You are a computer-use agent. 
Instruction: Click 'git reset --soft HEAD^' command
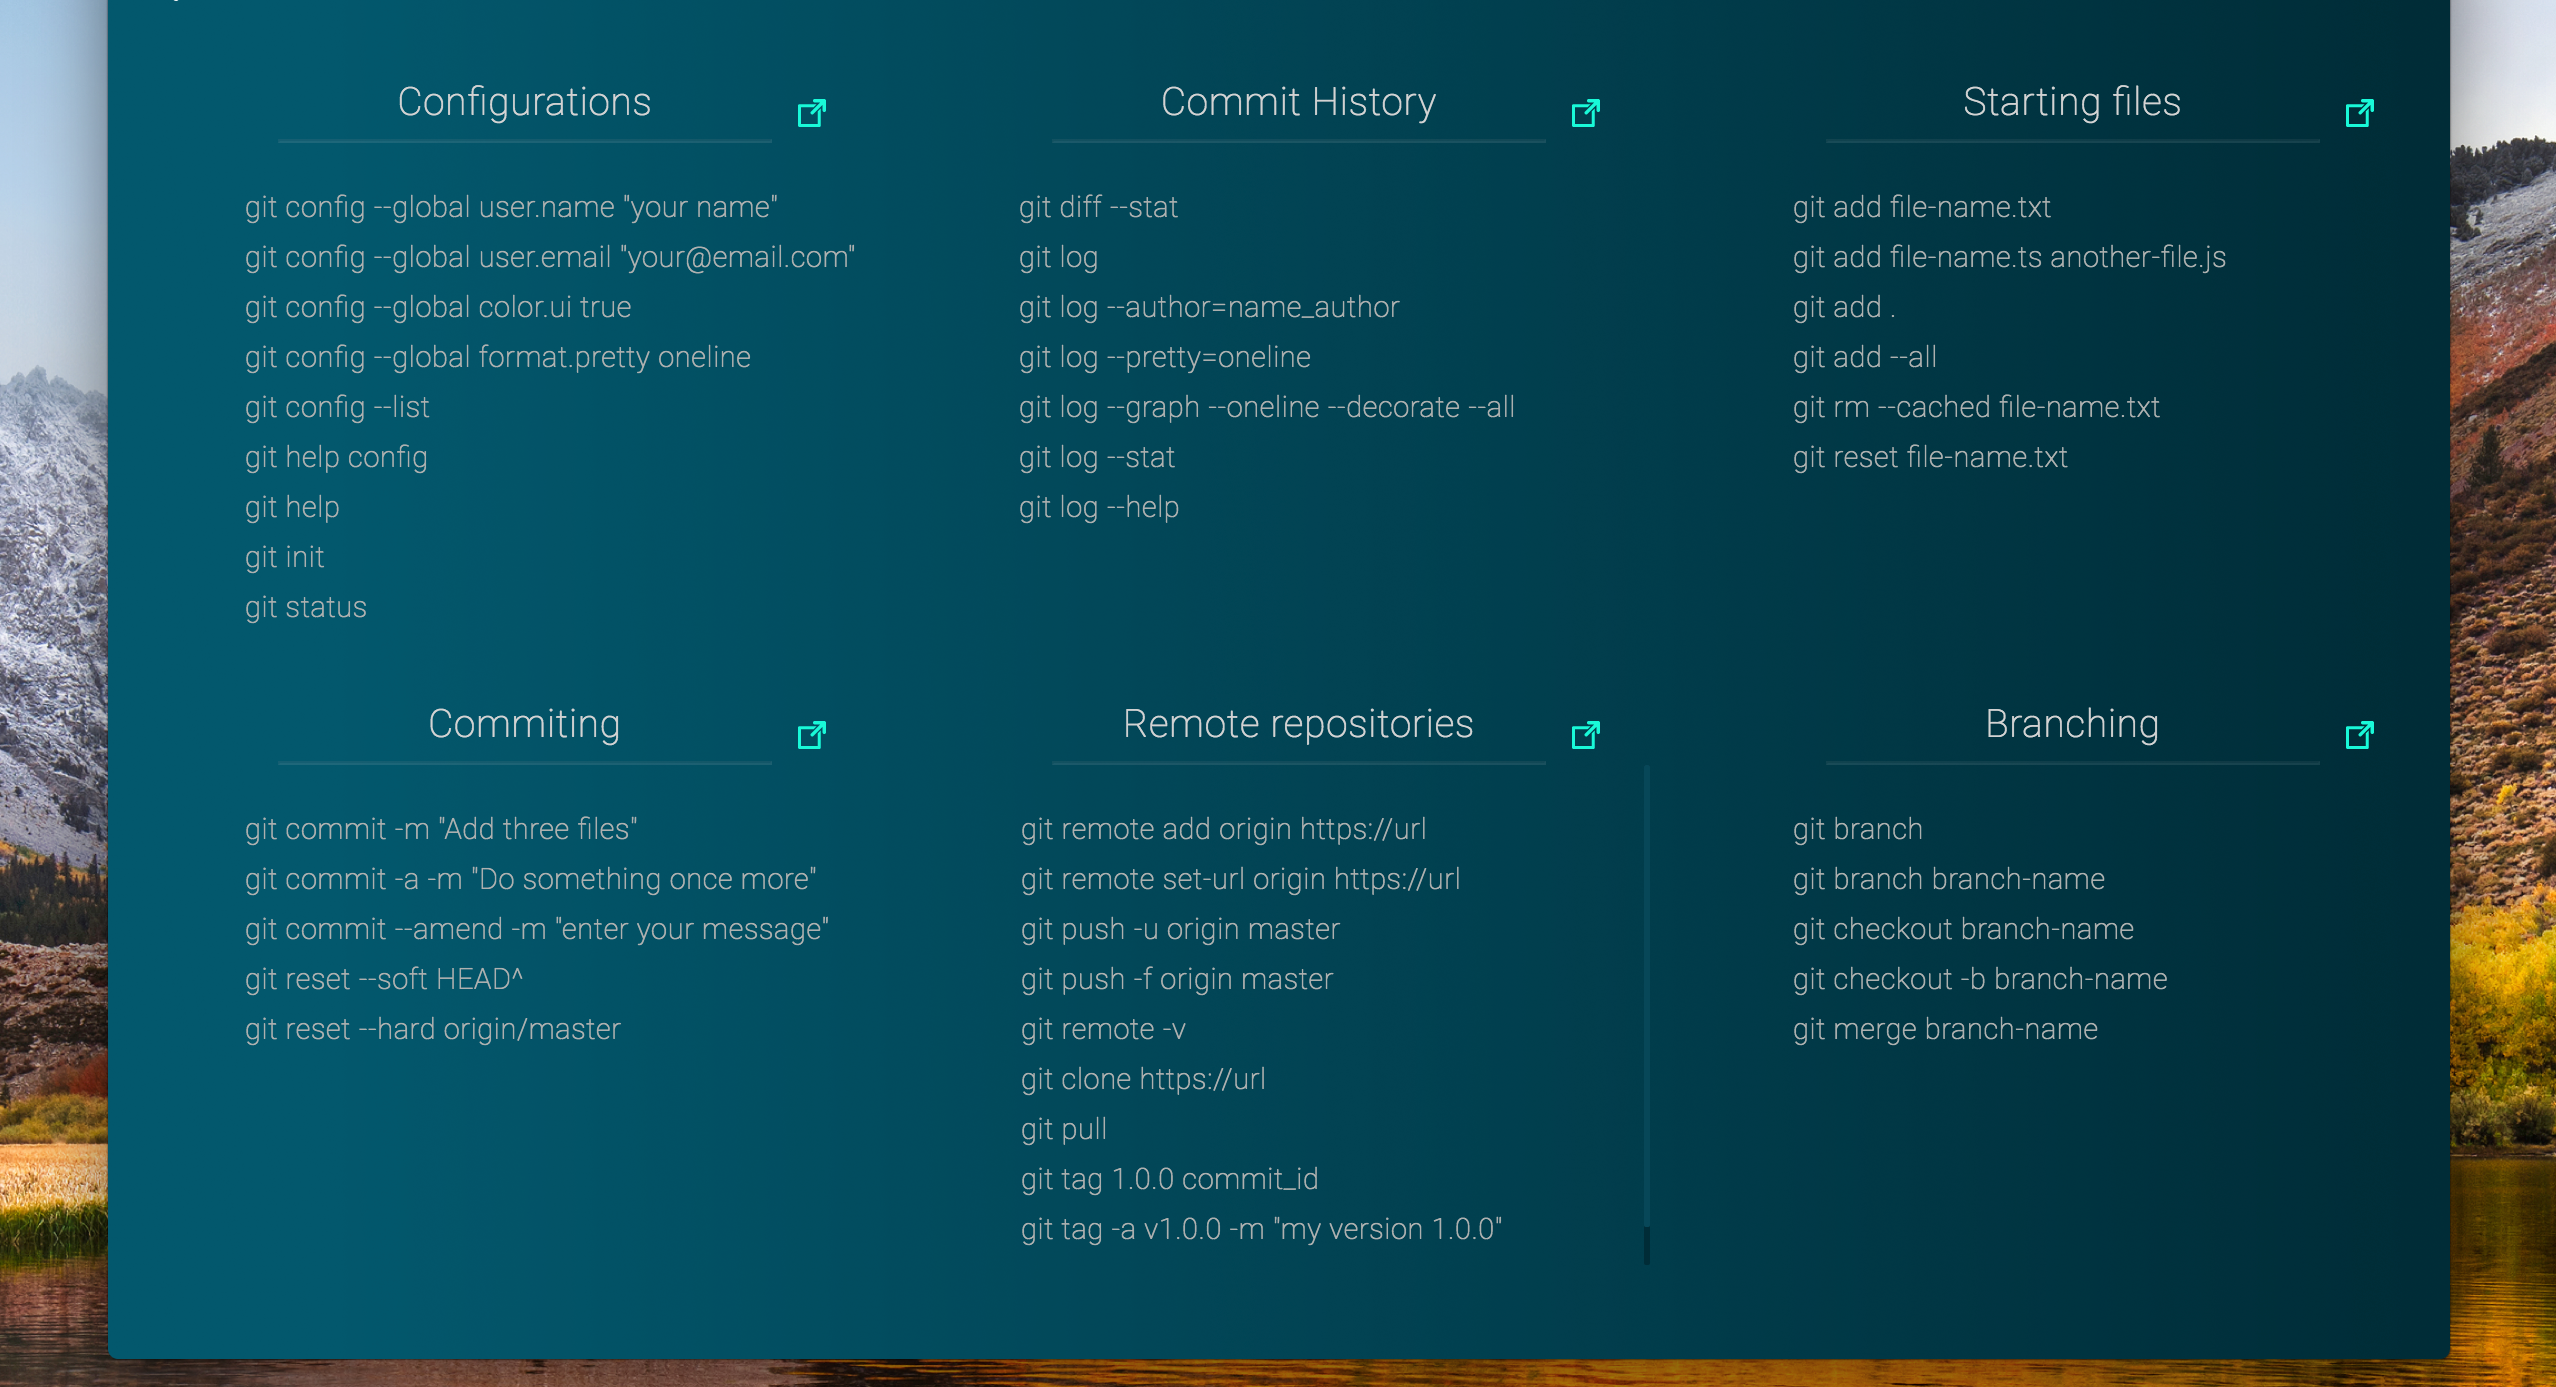pos(384,979)
